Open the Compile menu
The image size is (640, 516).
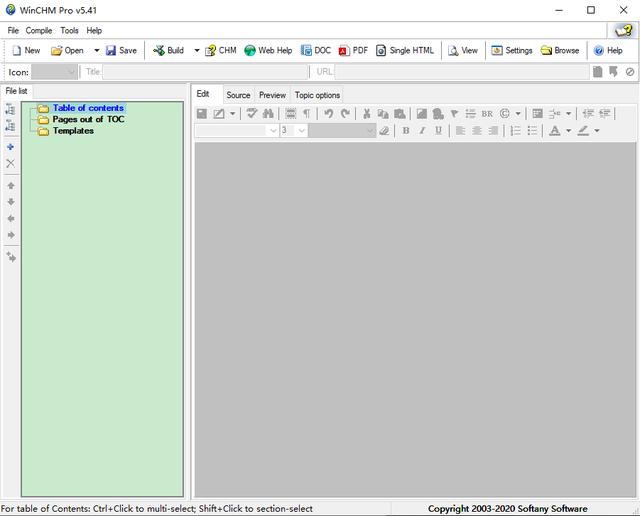(39, 31)
